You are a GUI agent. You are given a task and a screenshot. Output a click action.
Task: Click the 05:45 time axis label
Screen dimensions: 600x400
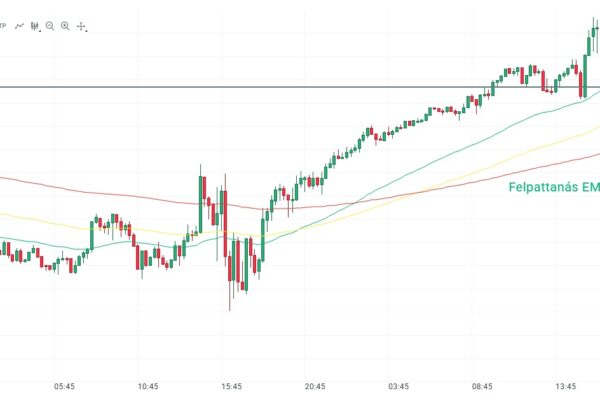pyautogui.click(x=65, y=385)
